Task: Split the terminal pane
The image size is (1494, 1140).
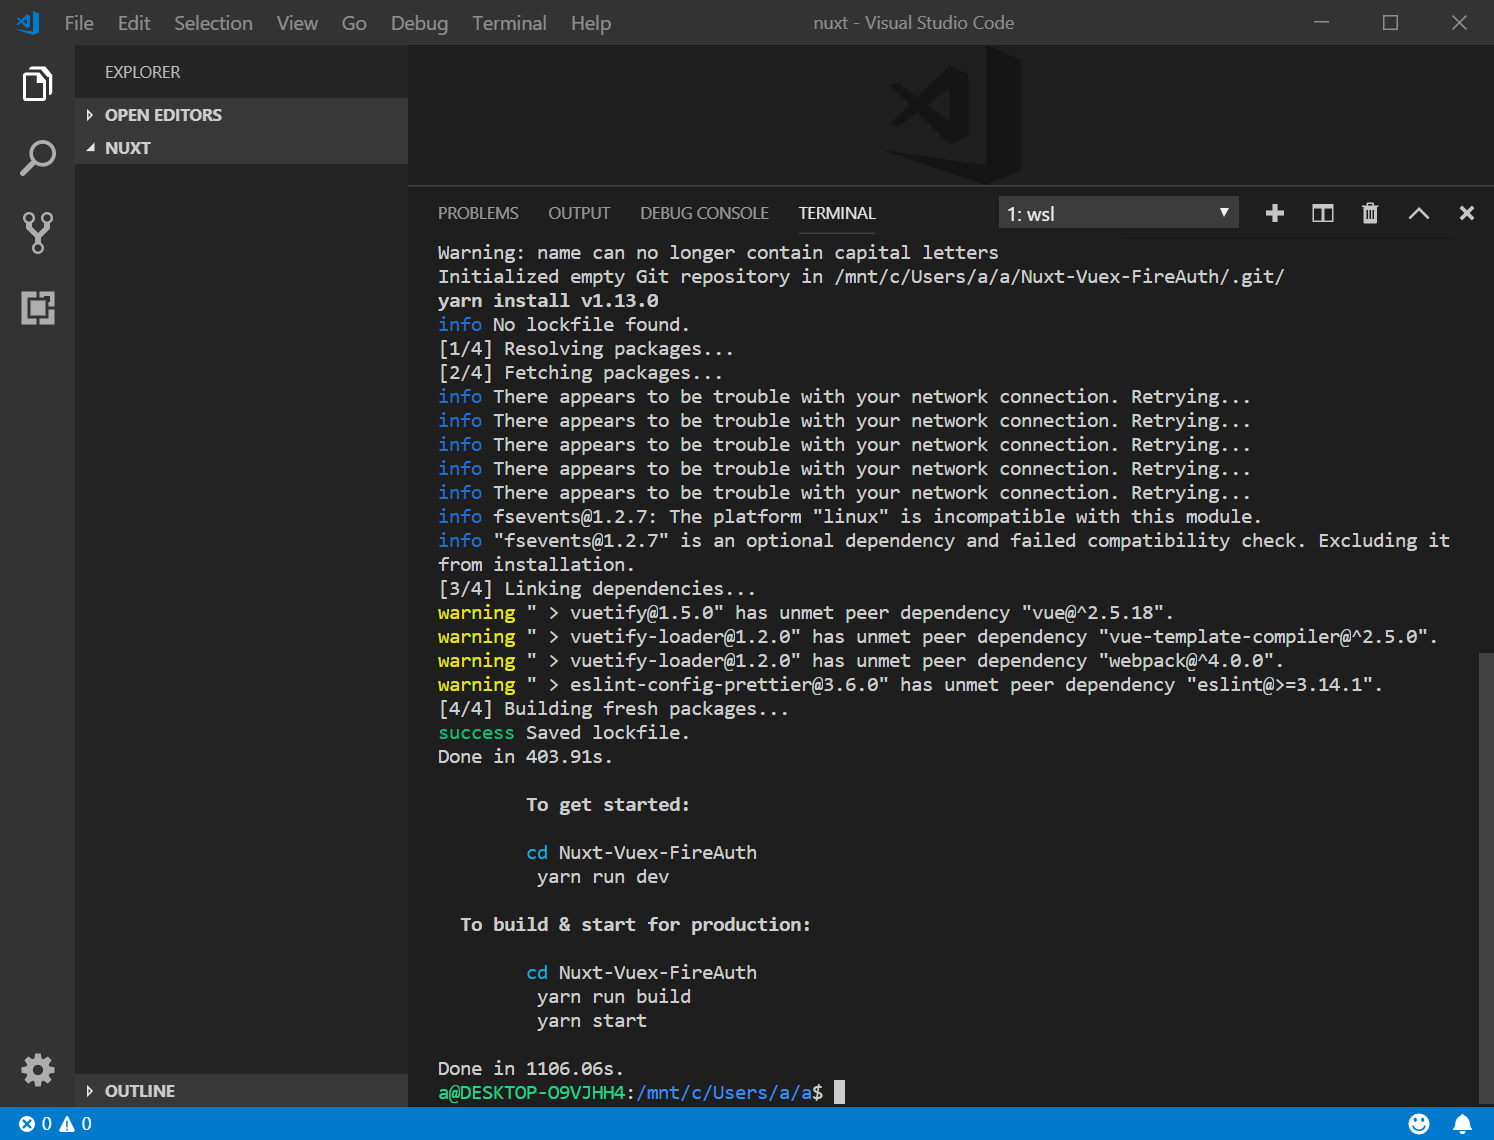Action: click(1322, 213)
